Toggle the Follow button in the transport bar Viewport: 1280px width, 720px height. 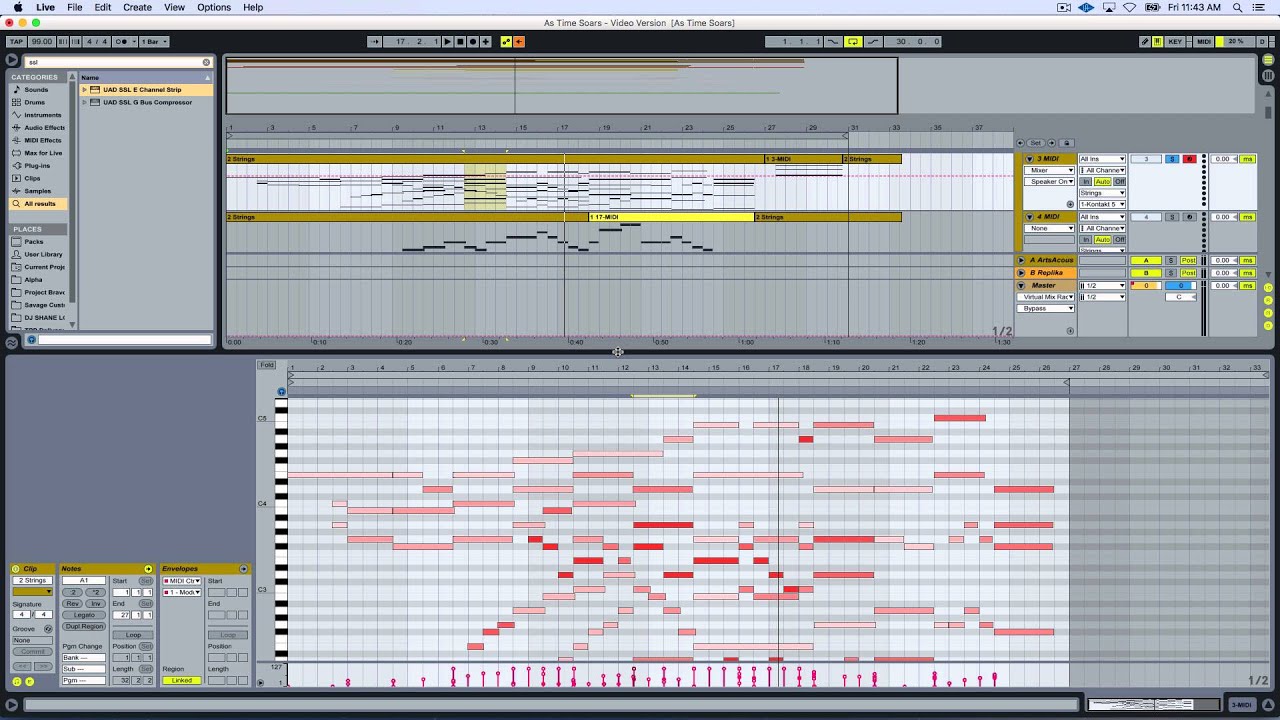coord(375,41)
